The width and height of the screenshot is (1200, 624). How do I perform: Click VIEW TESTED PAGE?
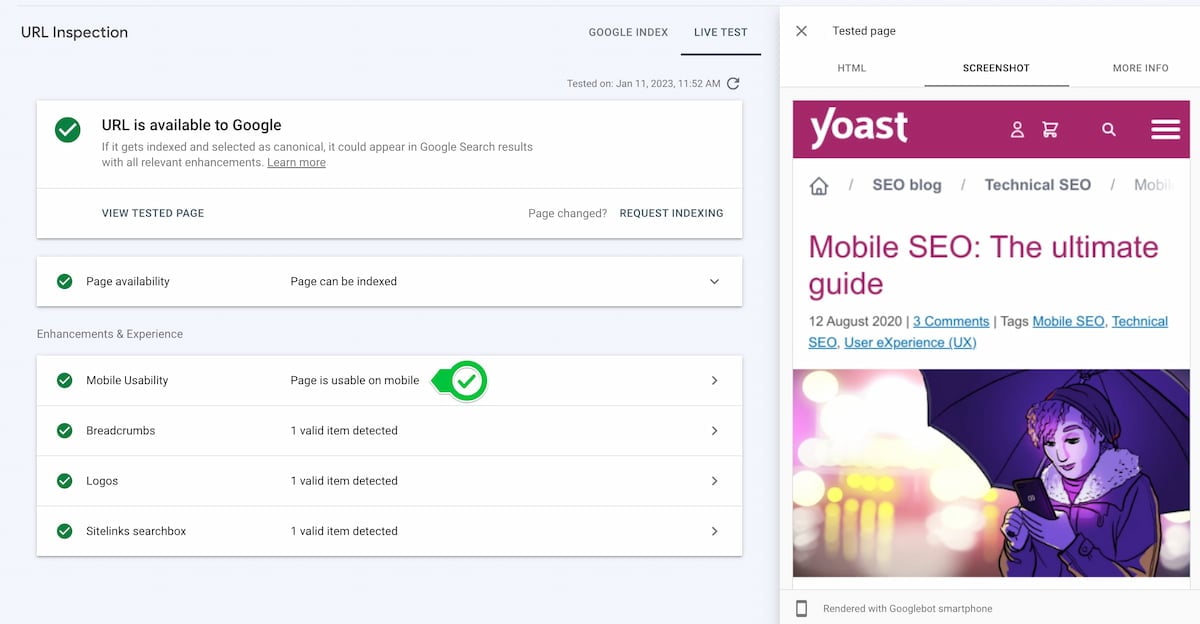point(153,213)
